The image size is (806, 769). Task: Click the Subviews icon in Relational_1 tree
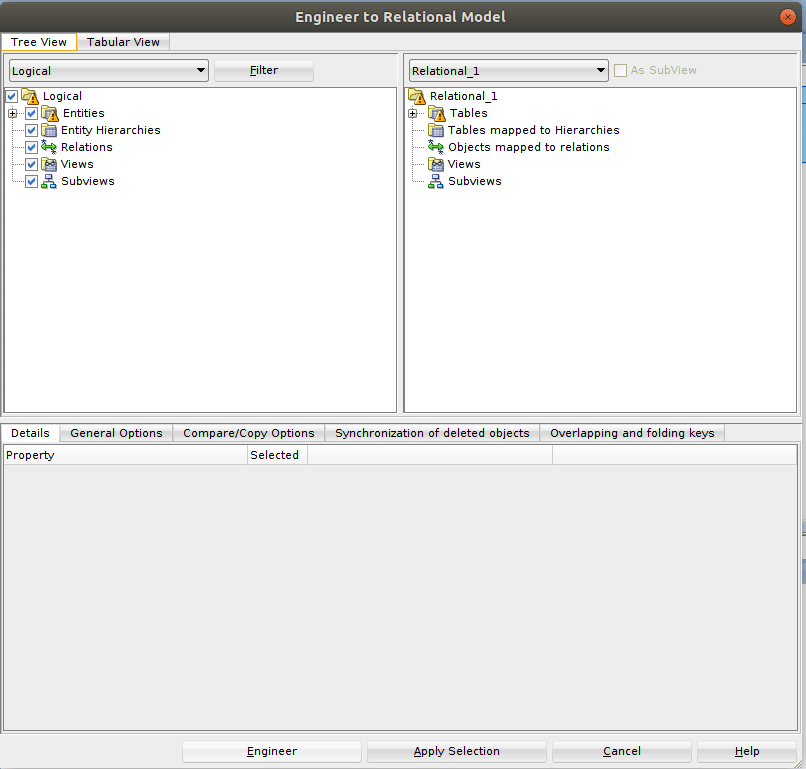click(436, 181)
